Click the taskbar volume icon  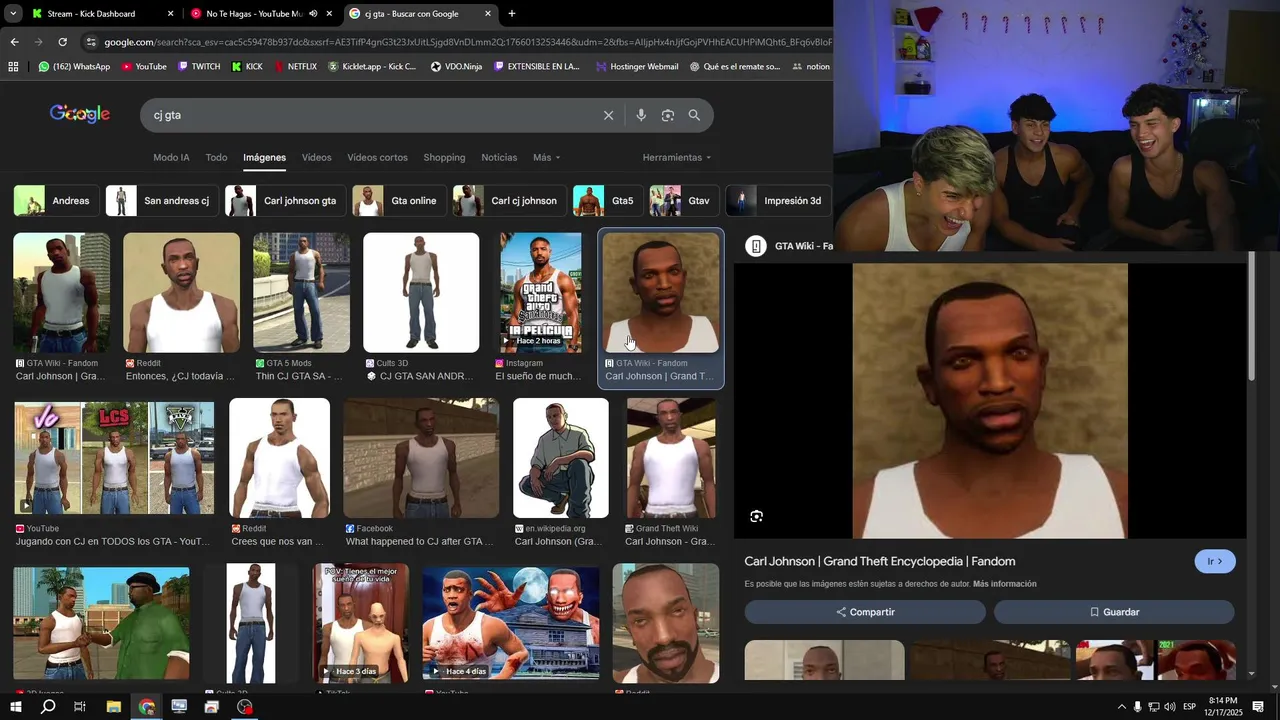[x=1169, y=707]
